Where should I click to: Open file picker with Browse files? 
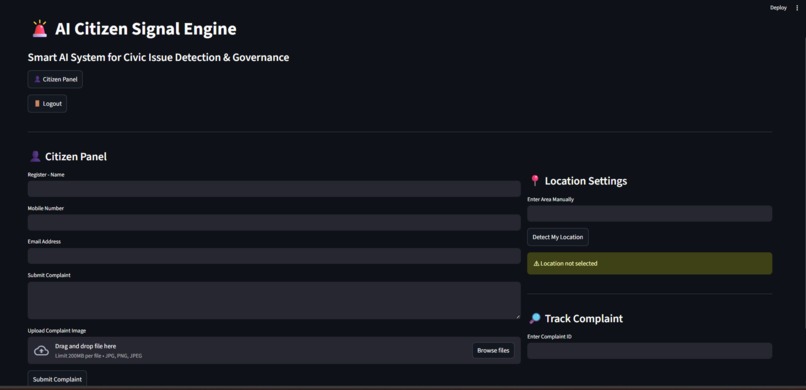(x=493, y=350)
